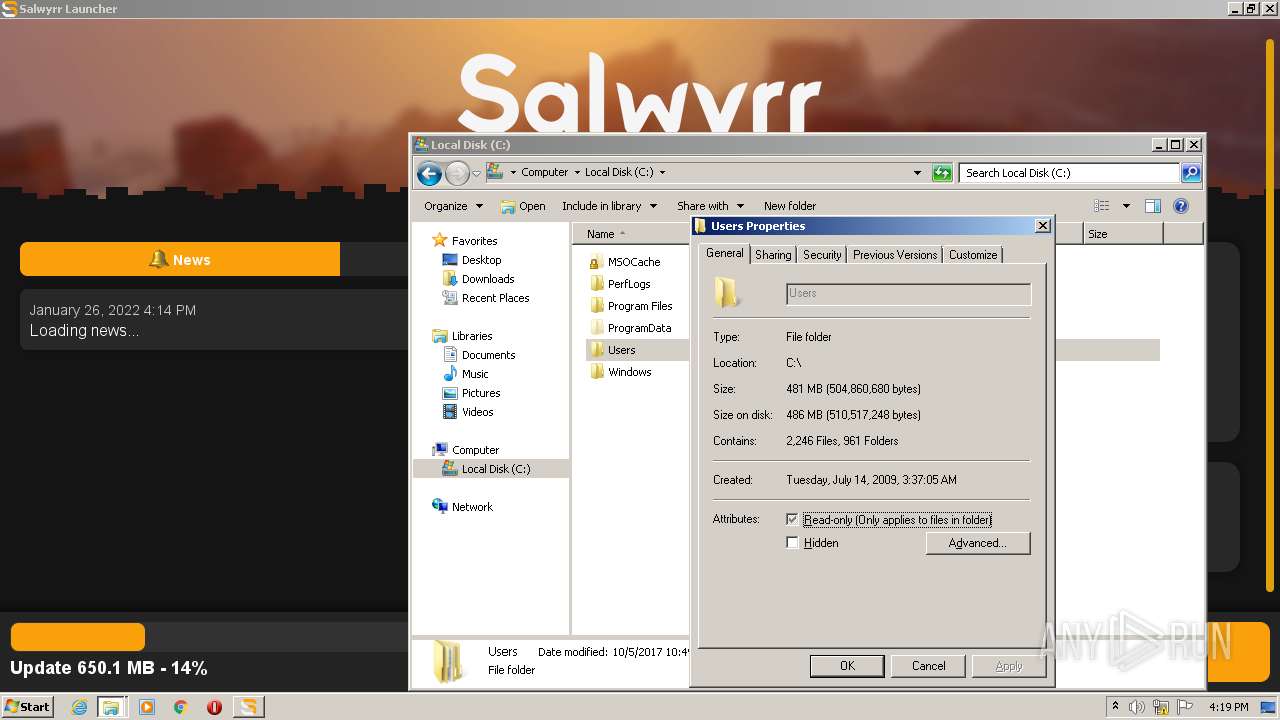1280x720 pixels.
Task: Switch to the General tab
Action: 724,254
